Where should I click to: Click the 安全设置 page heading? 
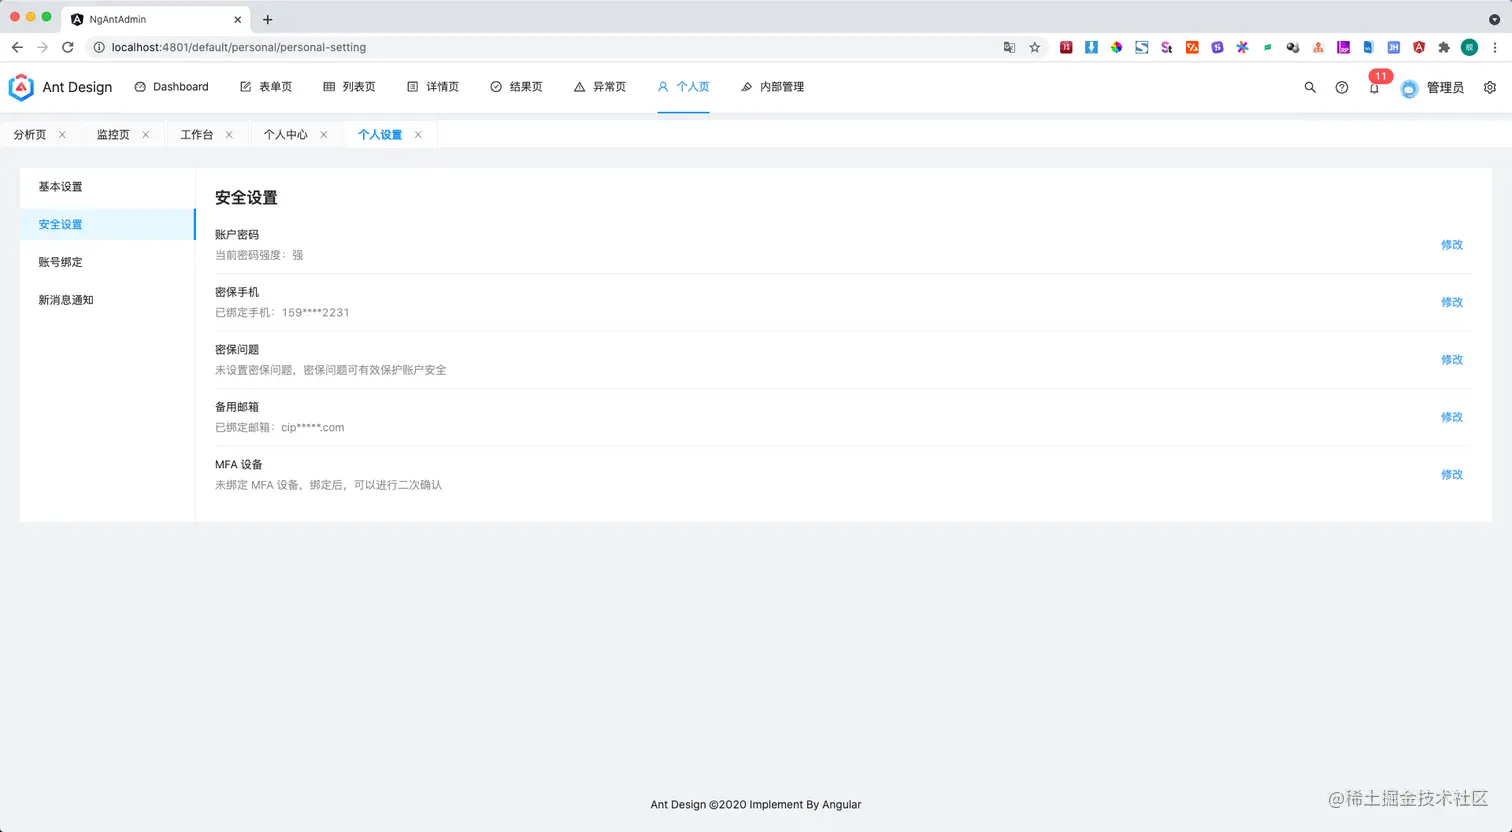pos(246,198)
